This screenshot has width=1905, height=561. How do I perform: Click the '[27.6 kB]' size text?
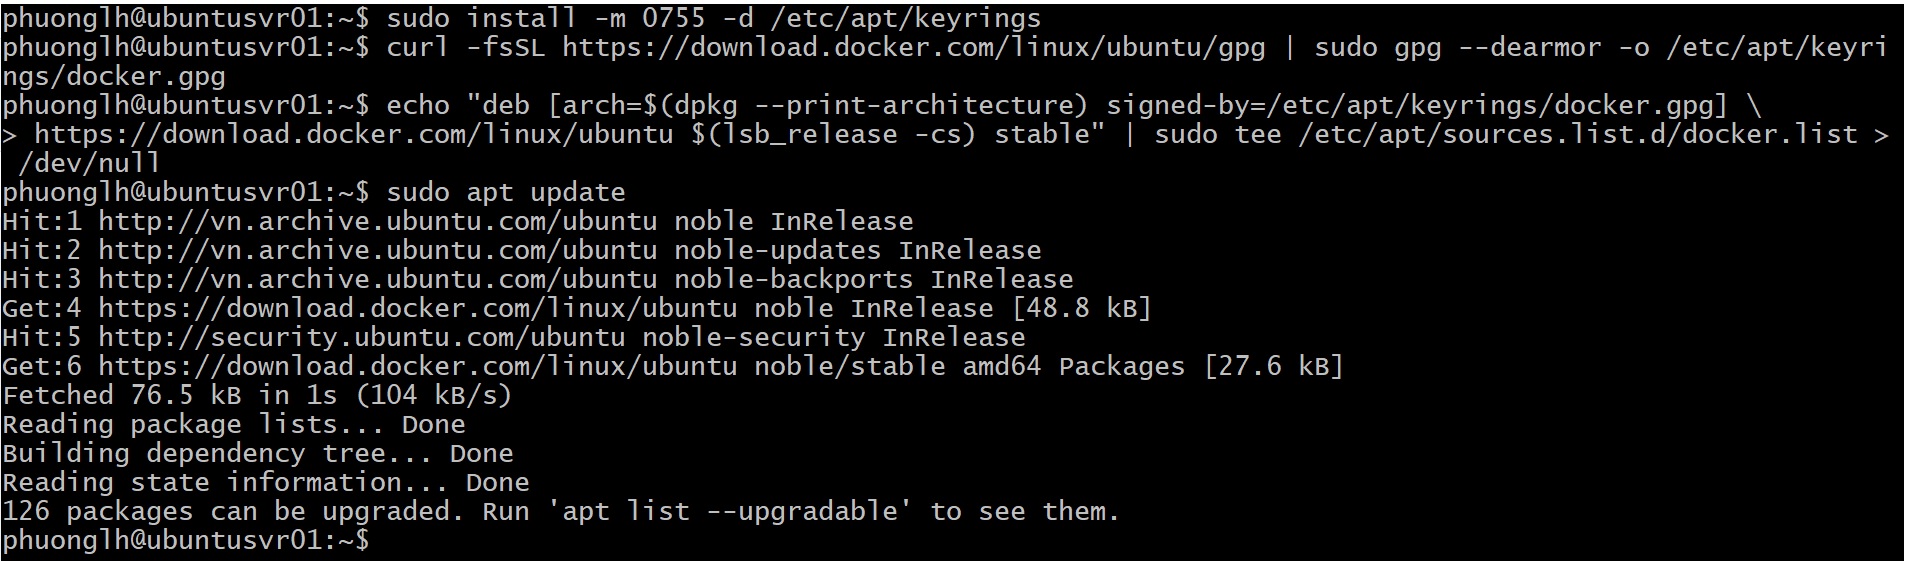(x=1273, y=366)
